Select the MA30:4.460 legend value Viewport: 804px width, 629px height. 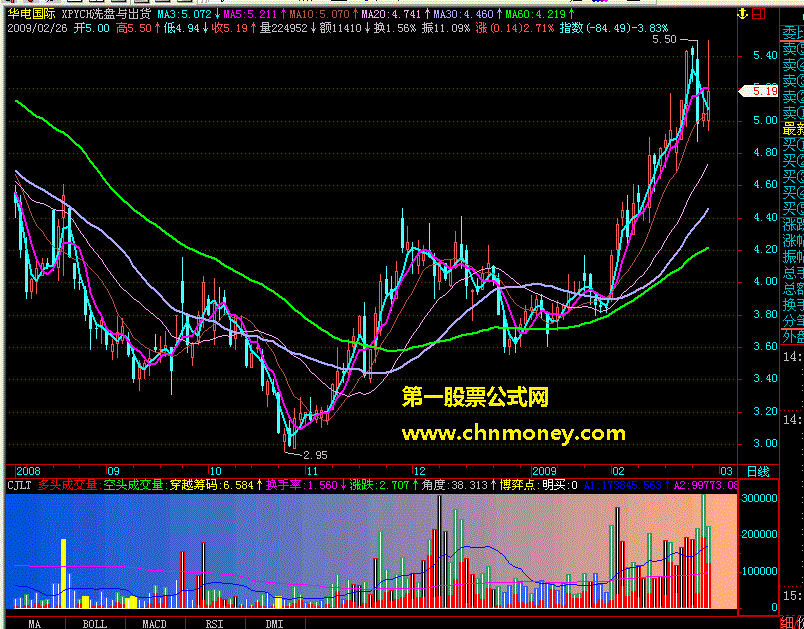click(463, 14)
